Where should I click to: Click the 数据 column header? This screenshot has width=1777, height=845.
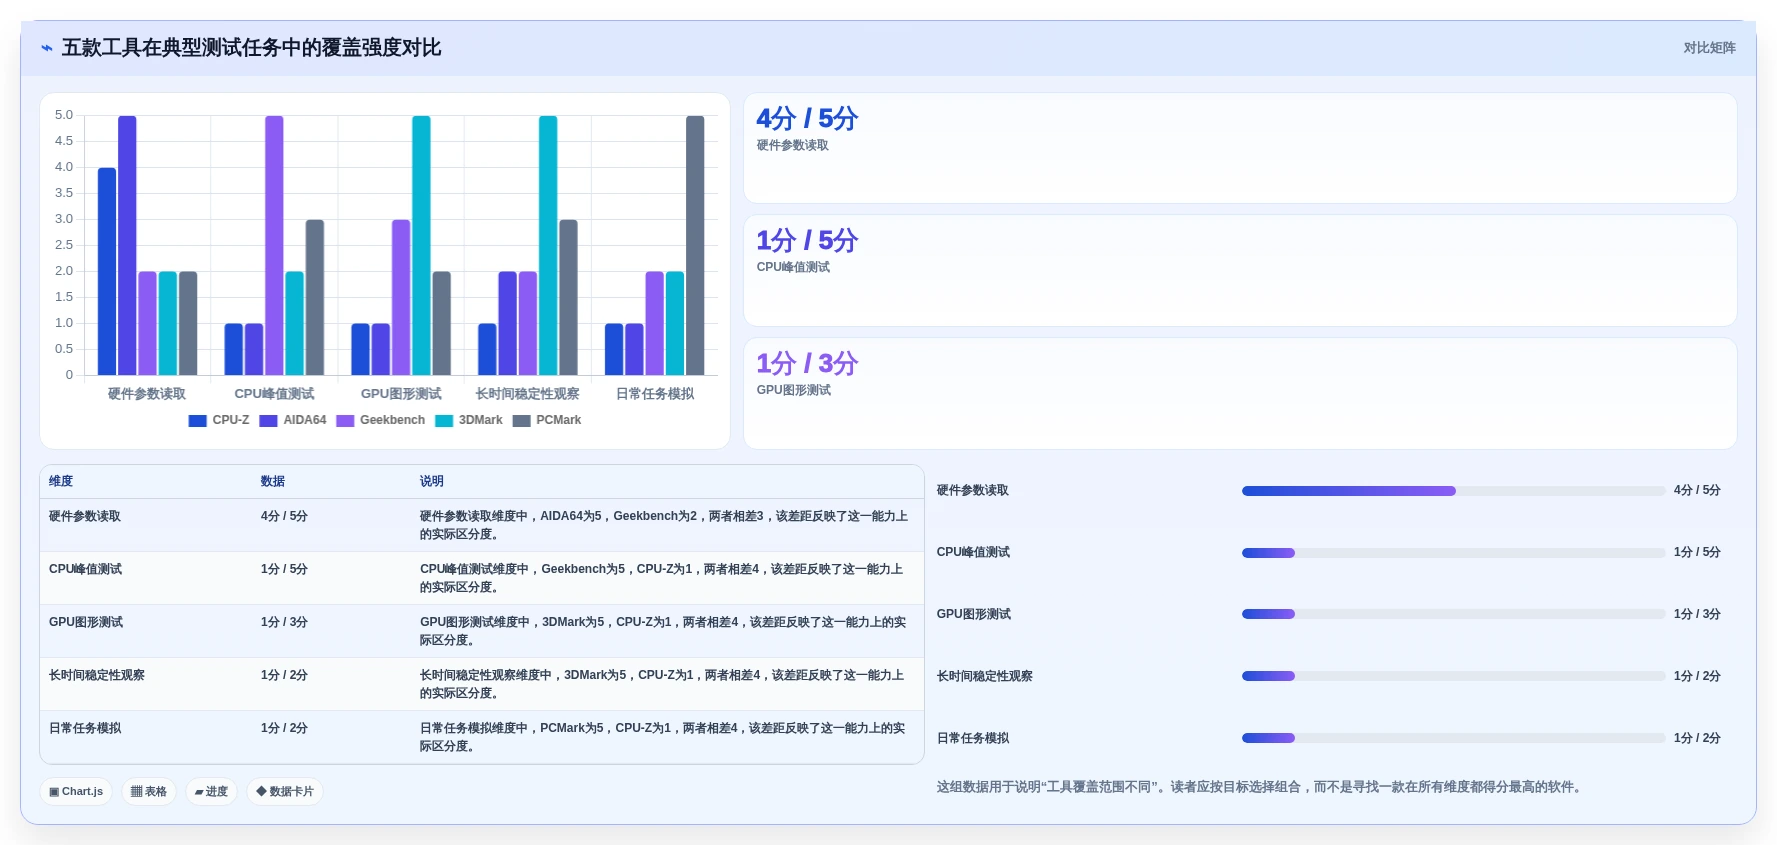click(273, 481)
